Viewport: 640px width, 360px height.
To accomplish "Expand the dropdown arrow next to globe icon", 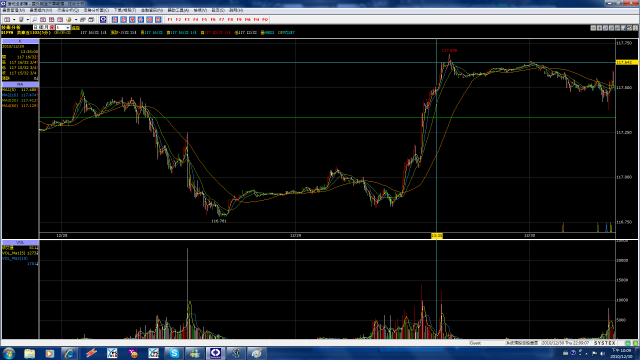I will pos(76,19).
